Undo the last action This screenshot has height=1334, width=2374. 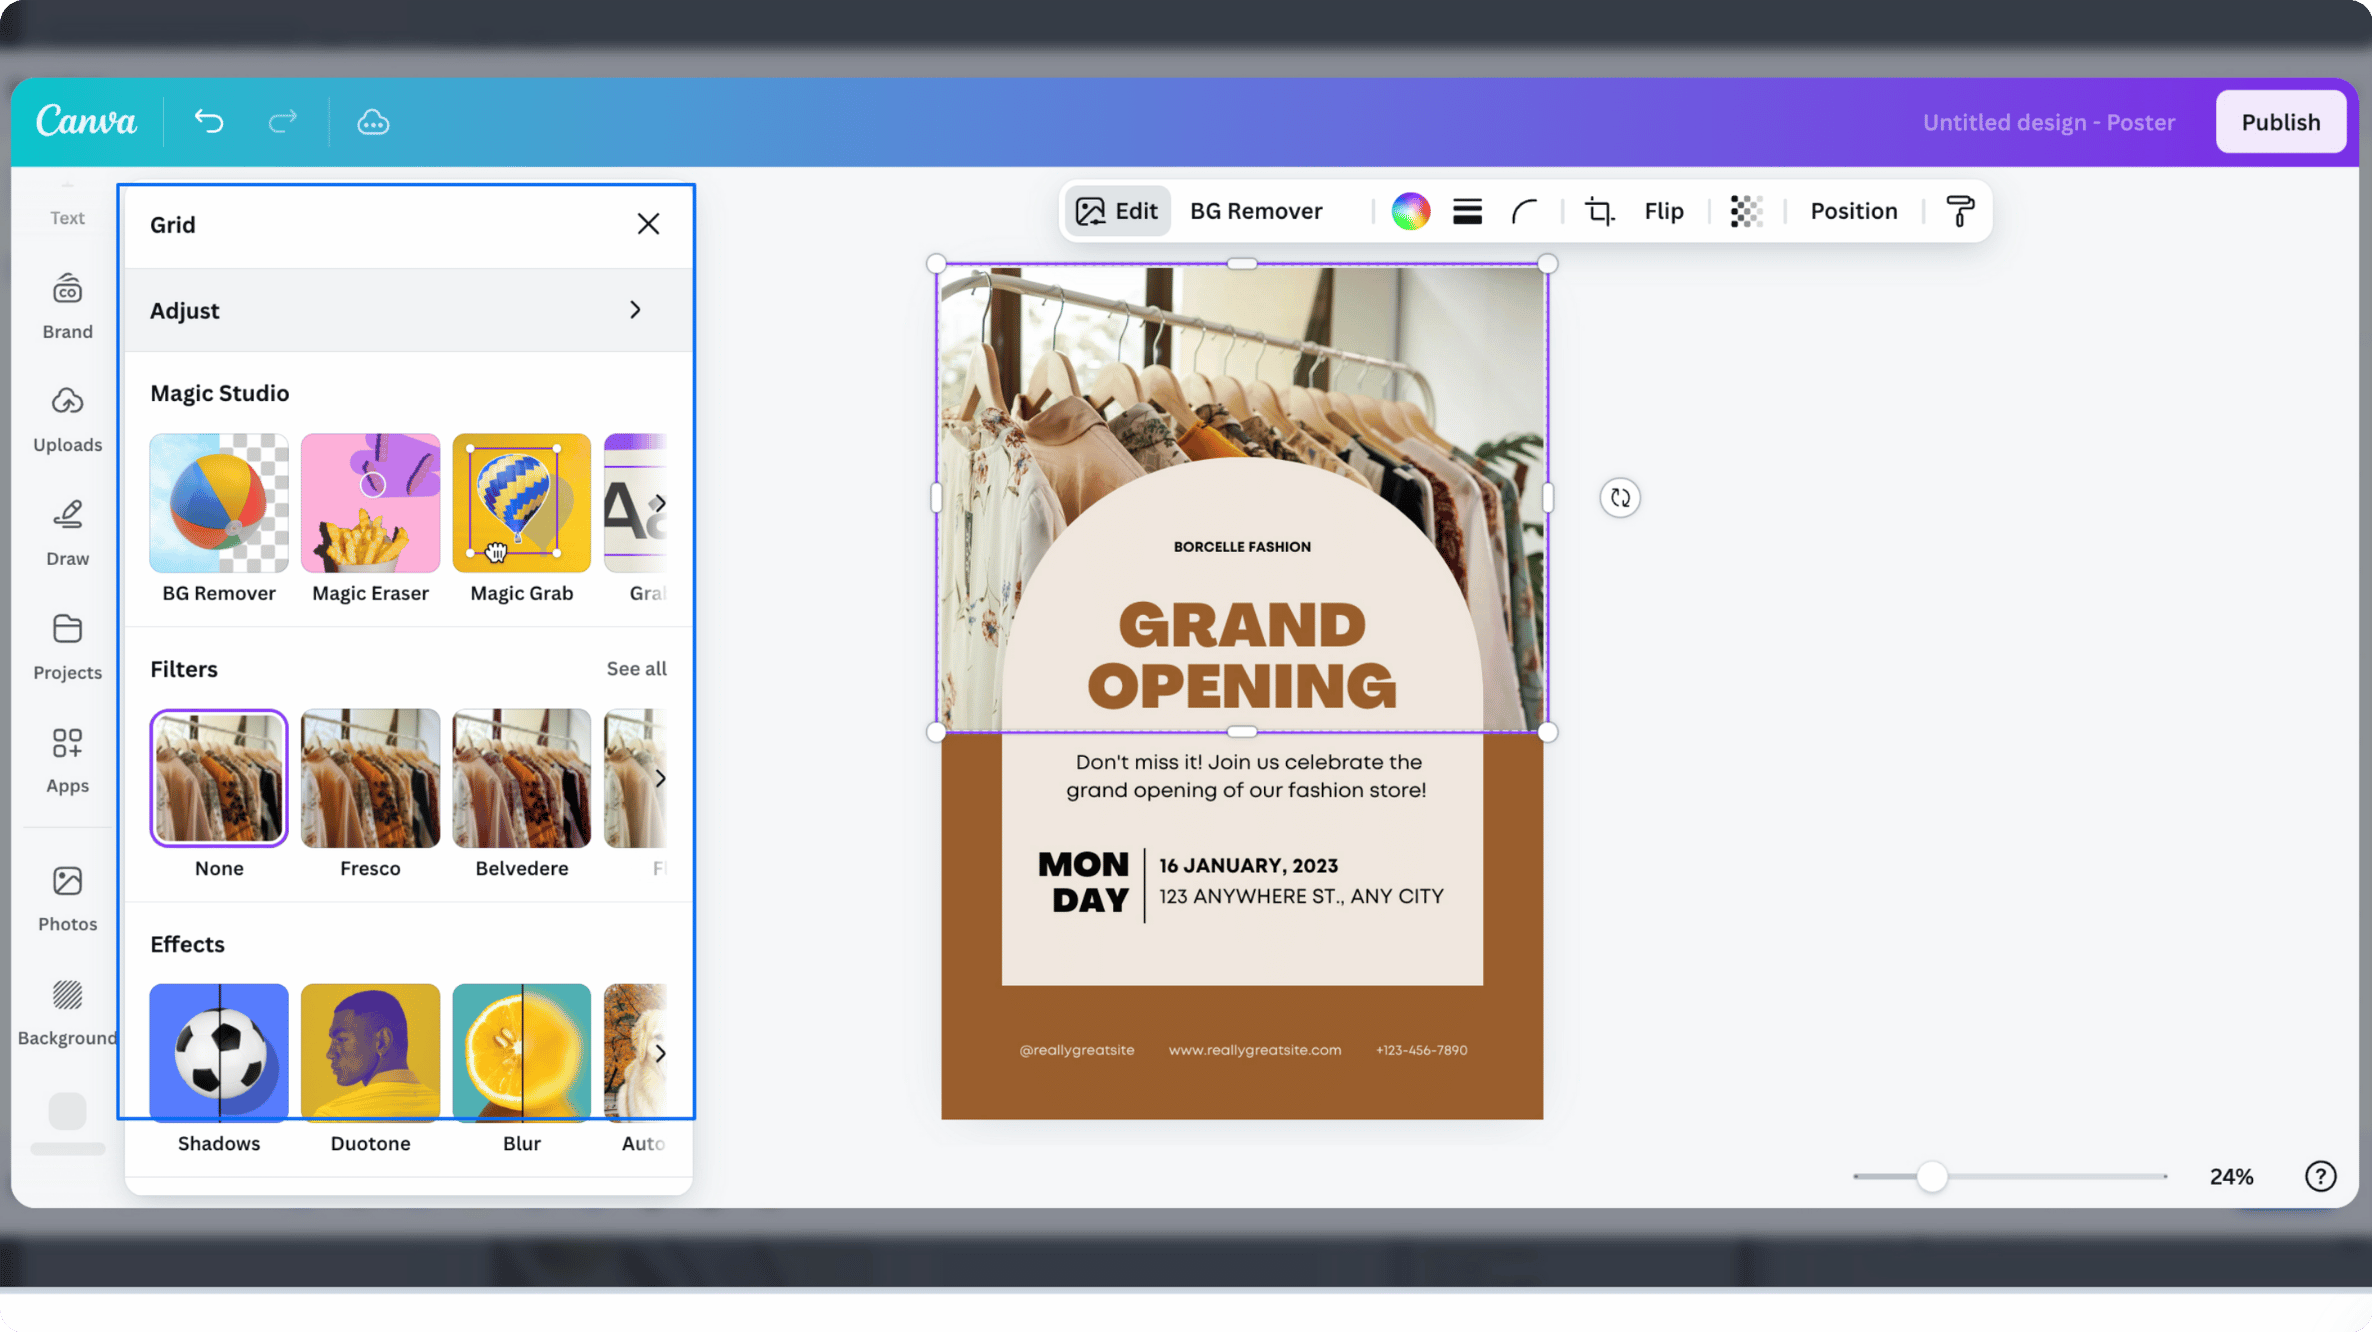pos(208,121)
